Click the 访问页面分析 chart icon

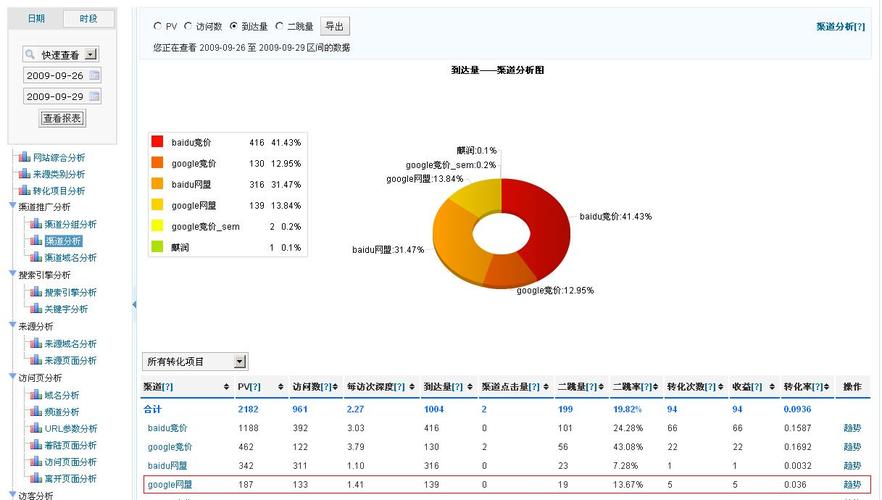click(36, 461)
